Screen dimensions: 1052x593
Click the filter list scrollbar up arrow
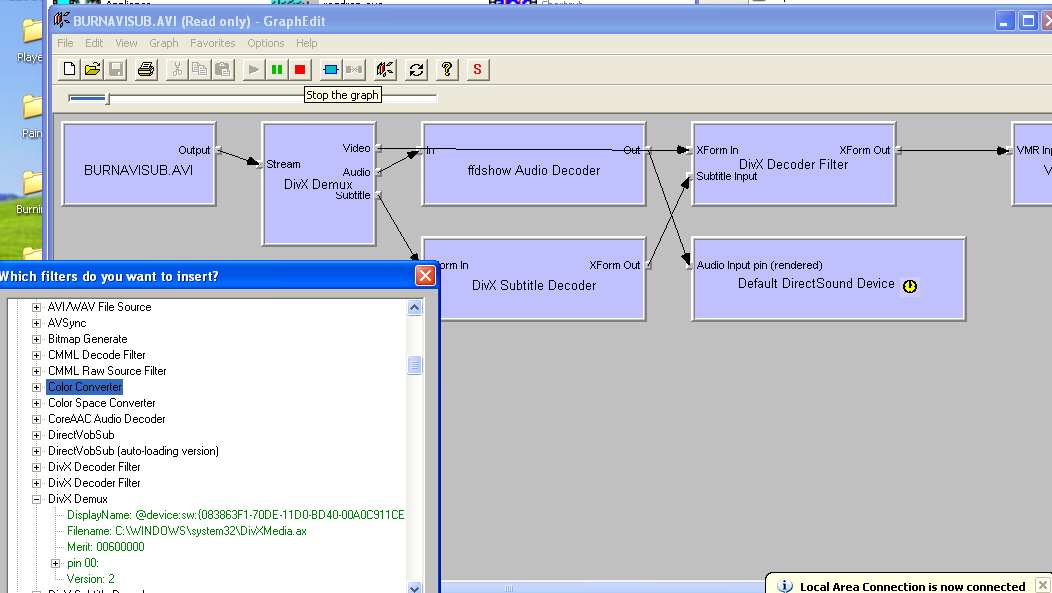[x=415, y=307]
